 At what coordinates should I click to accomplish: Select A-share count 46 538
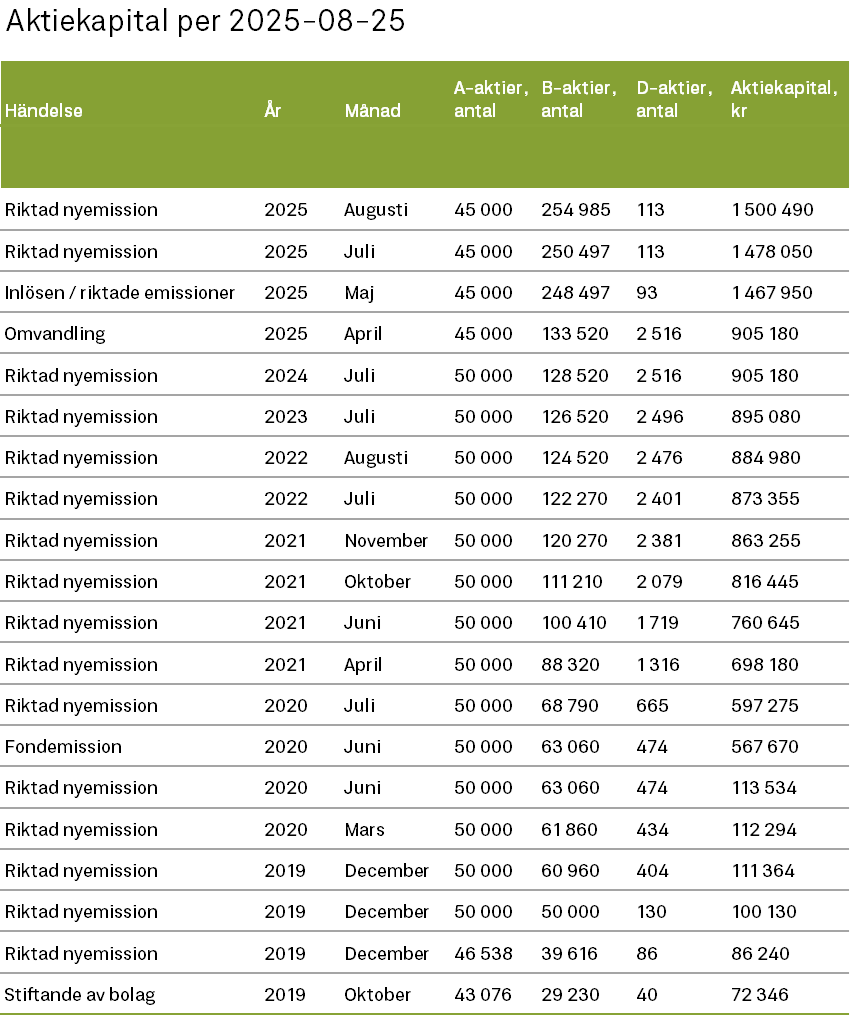(483, 954)
